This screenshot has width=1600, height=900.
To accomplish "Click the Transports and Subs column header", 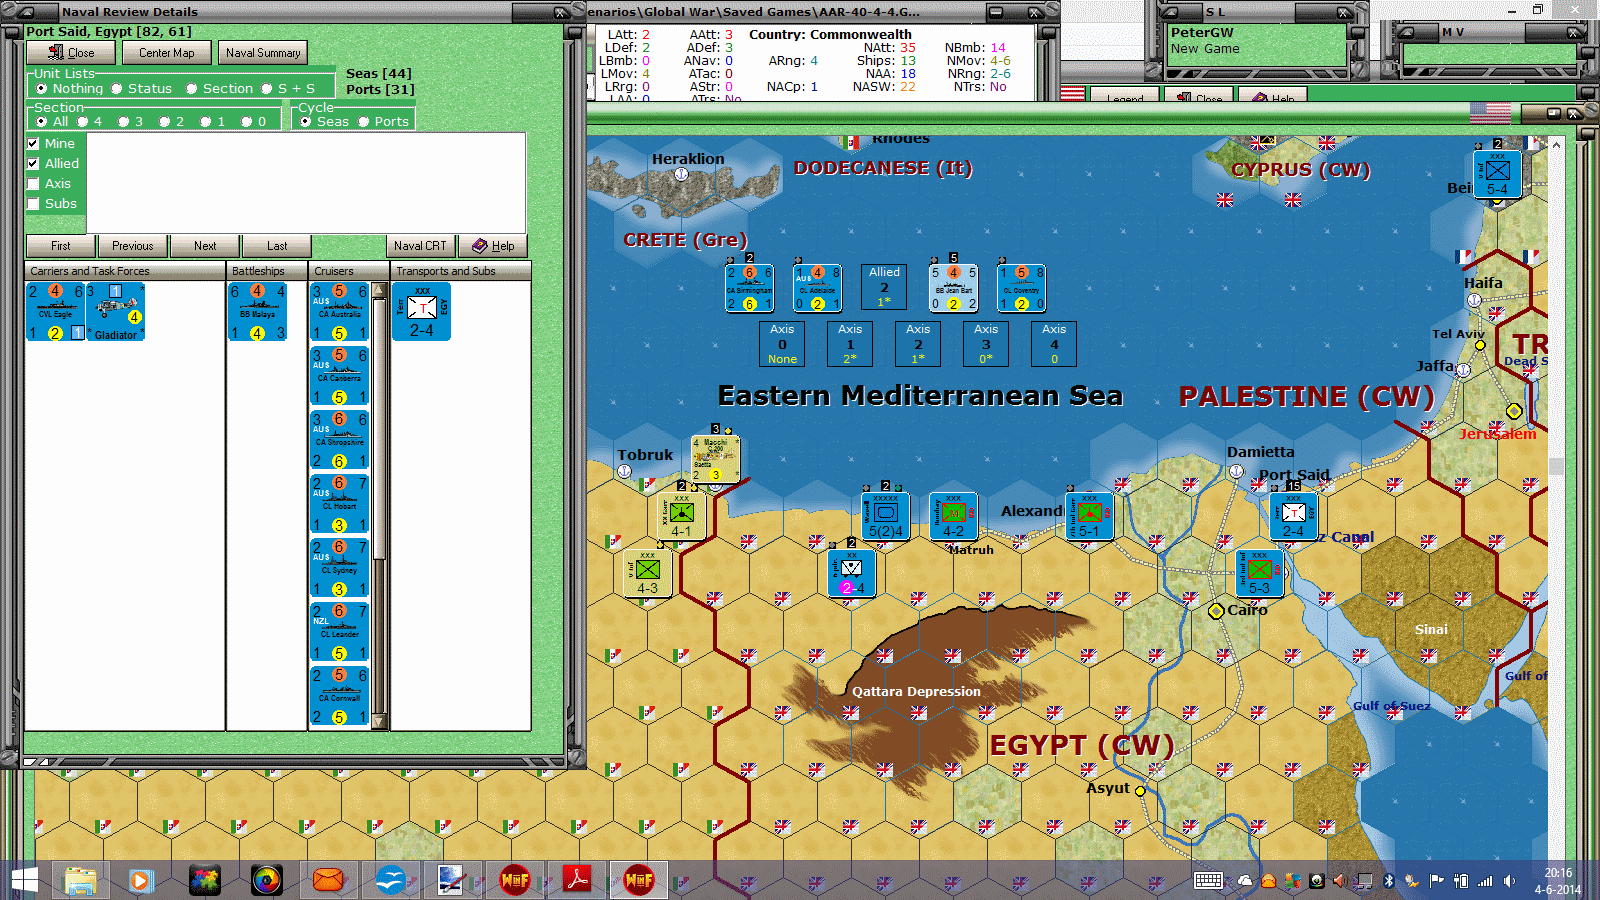I will [x=460, y=271].
